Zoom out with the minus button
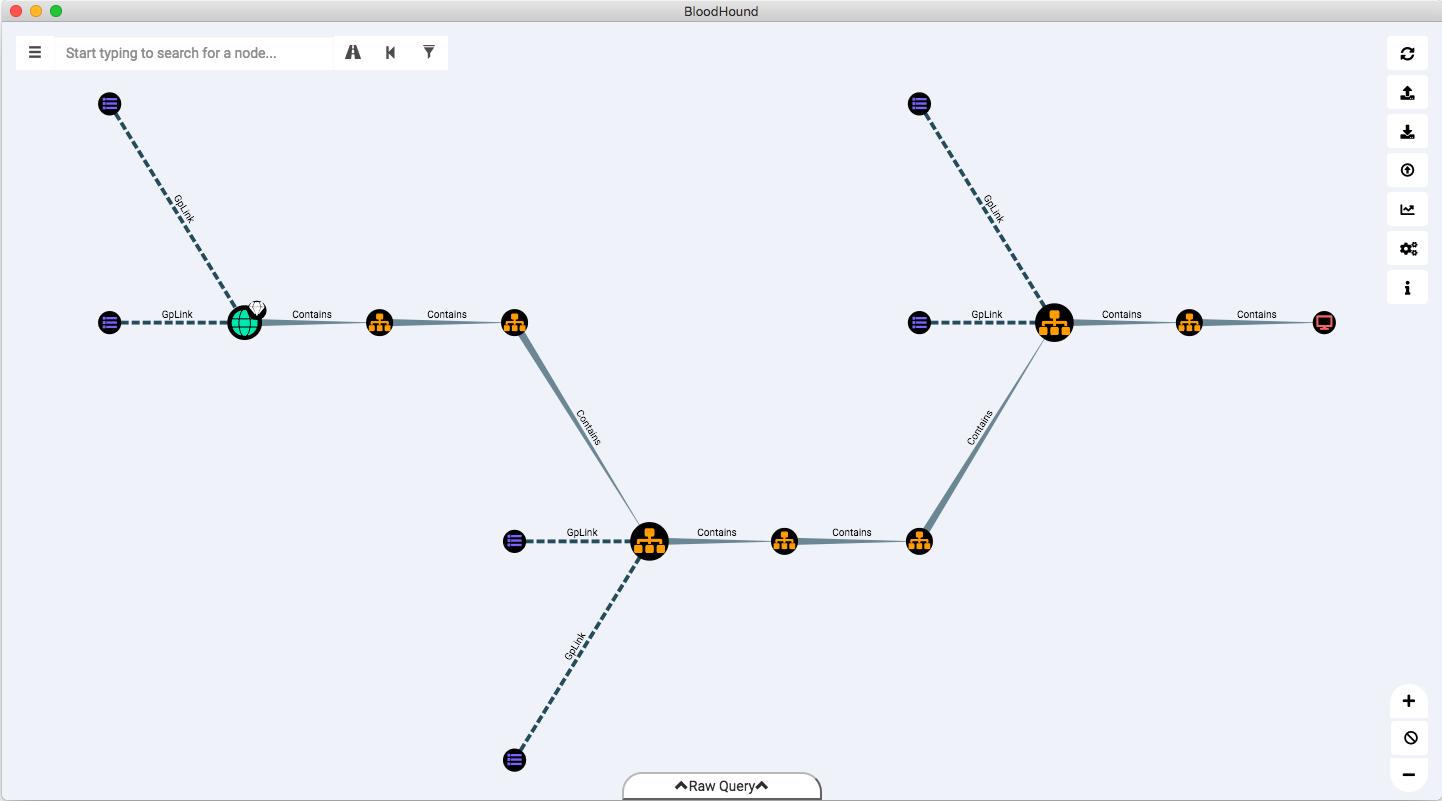This screenshot has width=1442, height=801. pos(1409,774)
